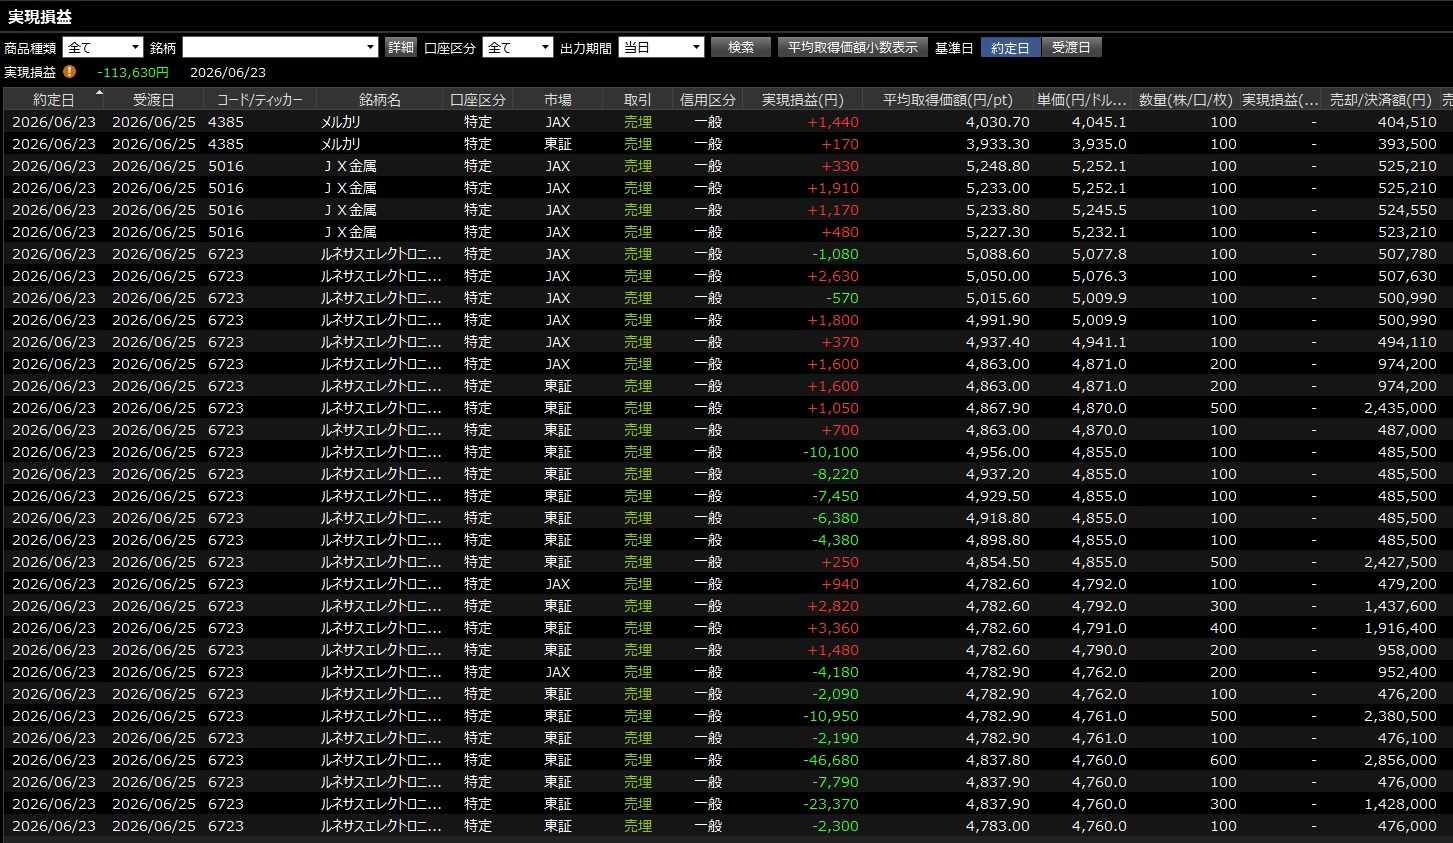Click the 404,510 settlement amount

[1407, 122]
